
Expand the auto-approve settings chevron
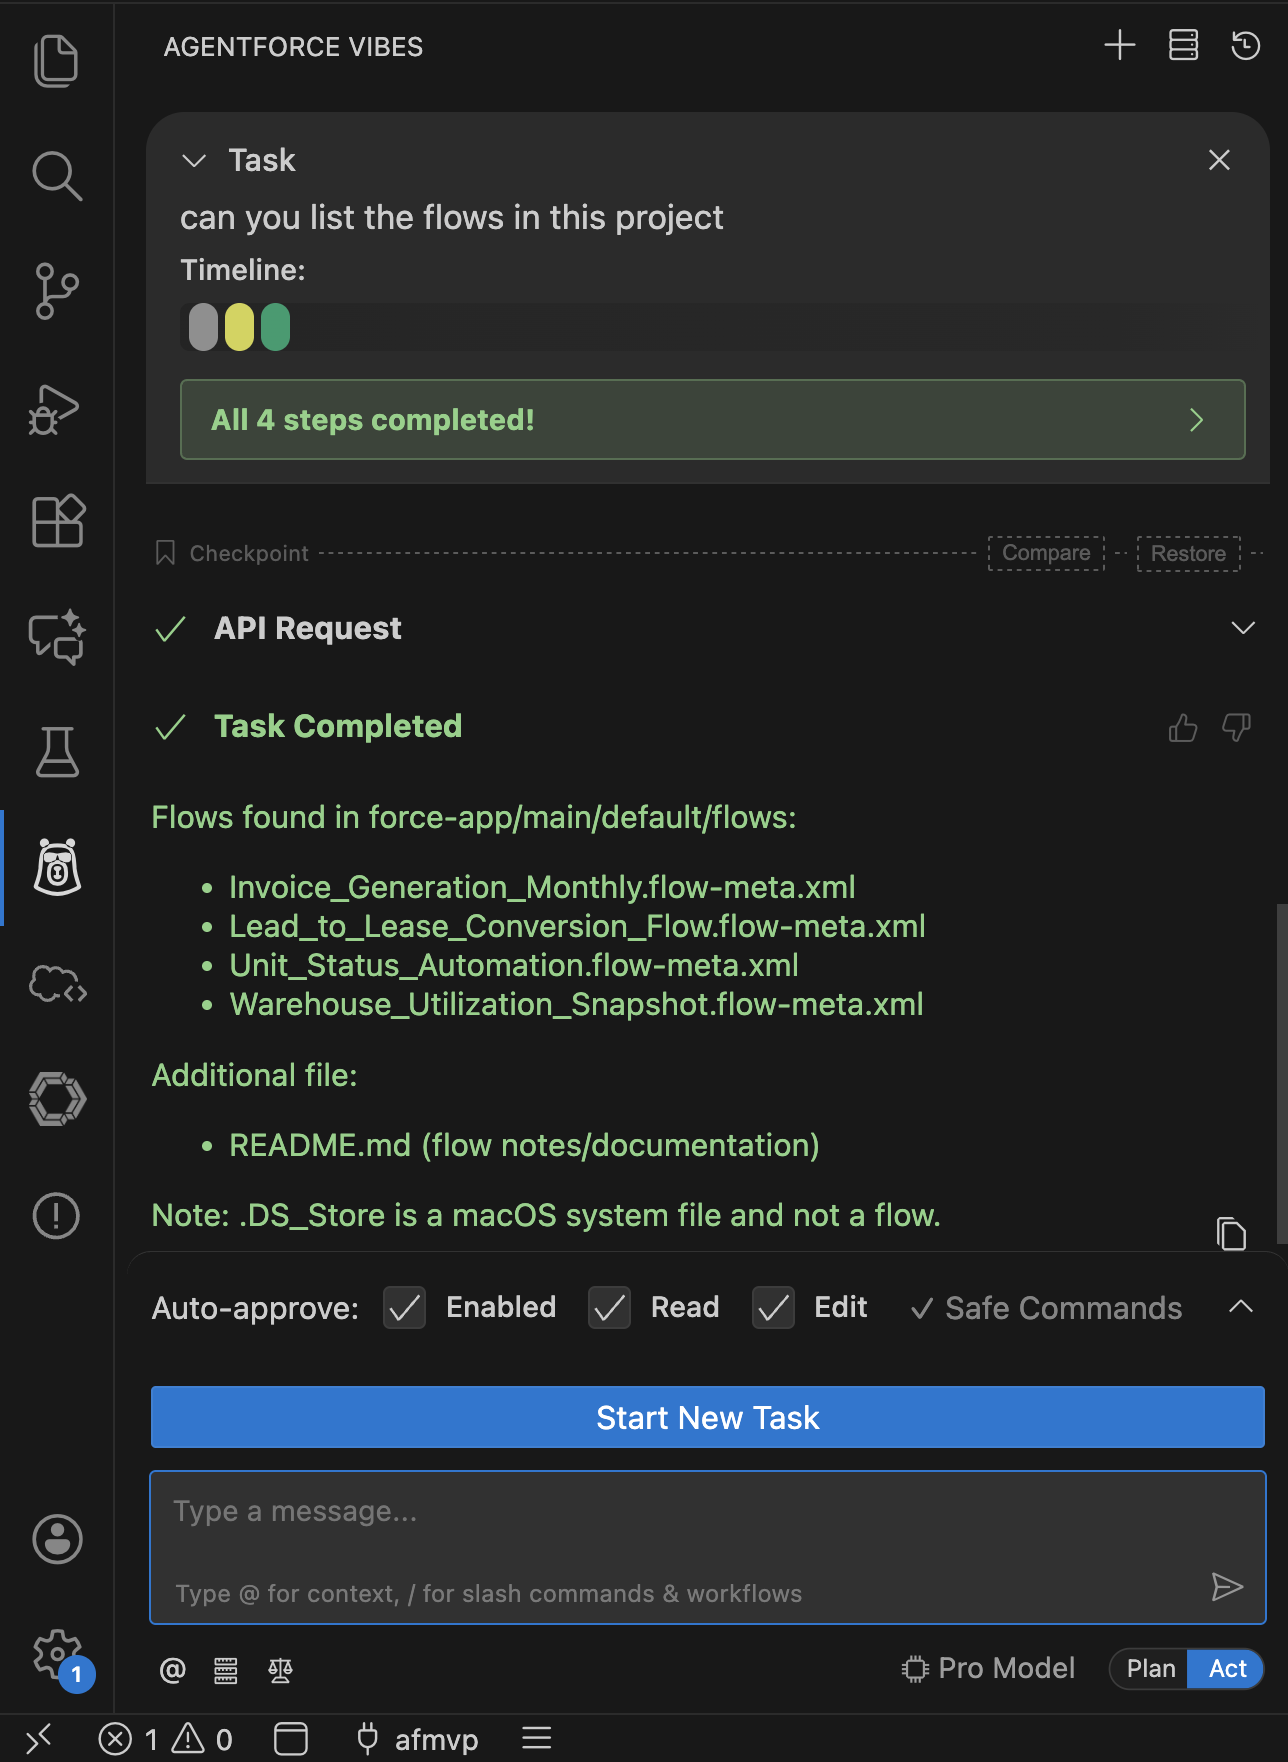pos(1240,1307)
